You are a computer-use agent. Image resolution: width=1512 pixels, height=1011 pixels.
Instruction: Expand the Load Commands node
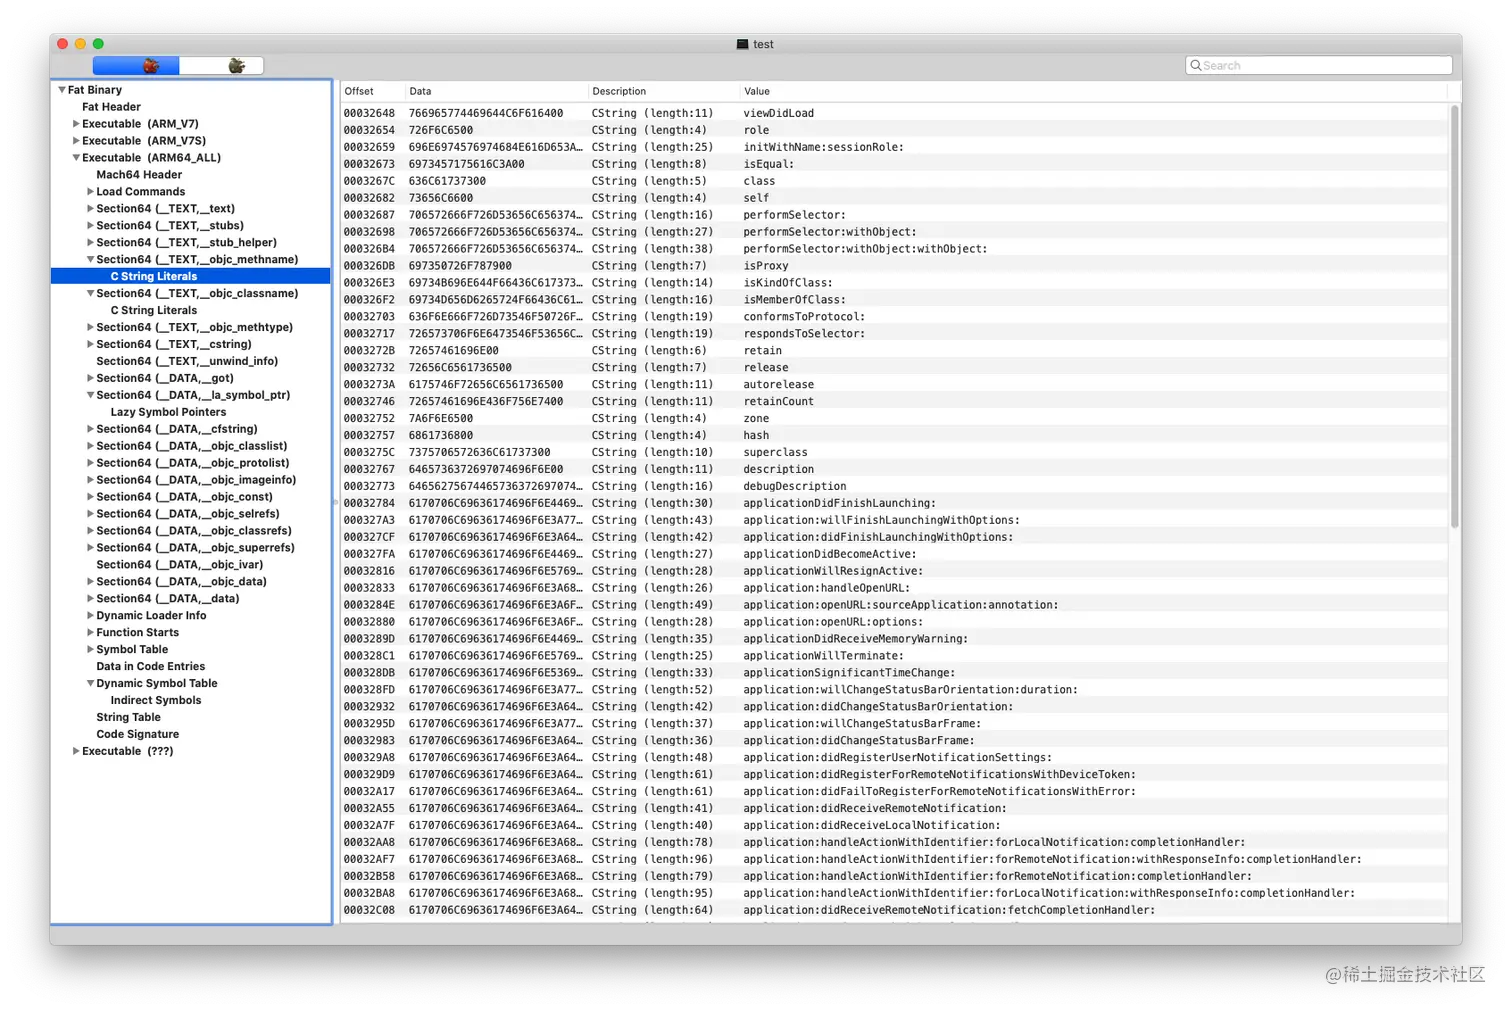(90, 192)
